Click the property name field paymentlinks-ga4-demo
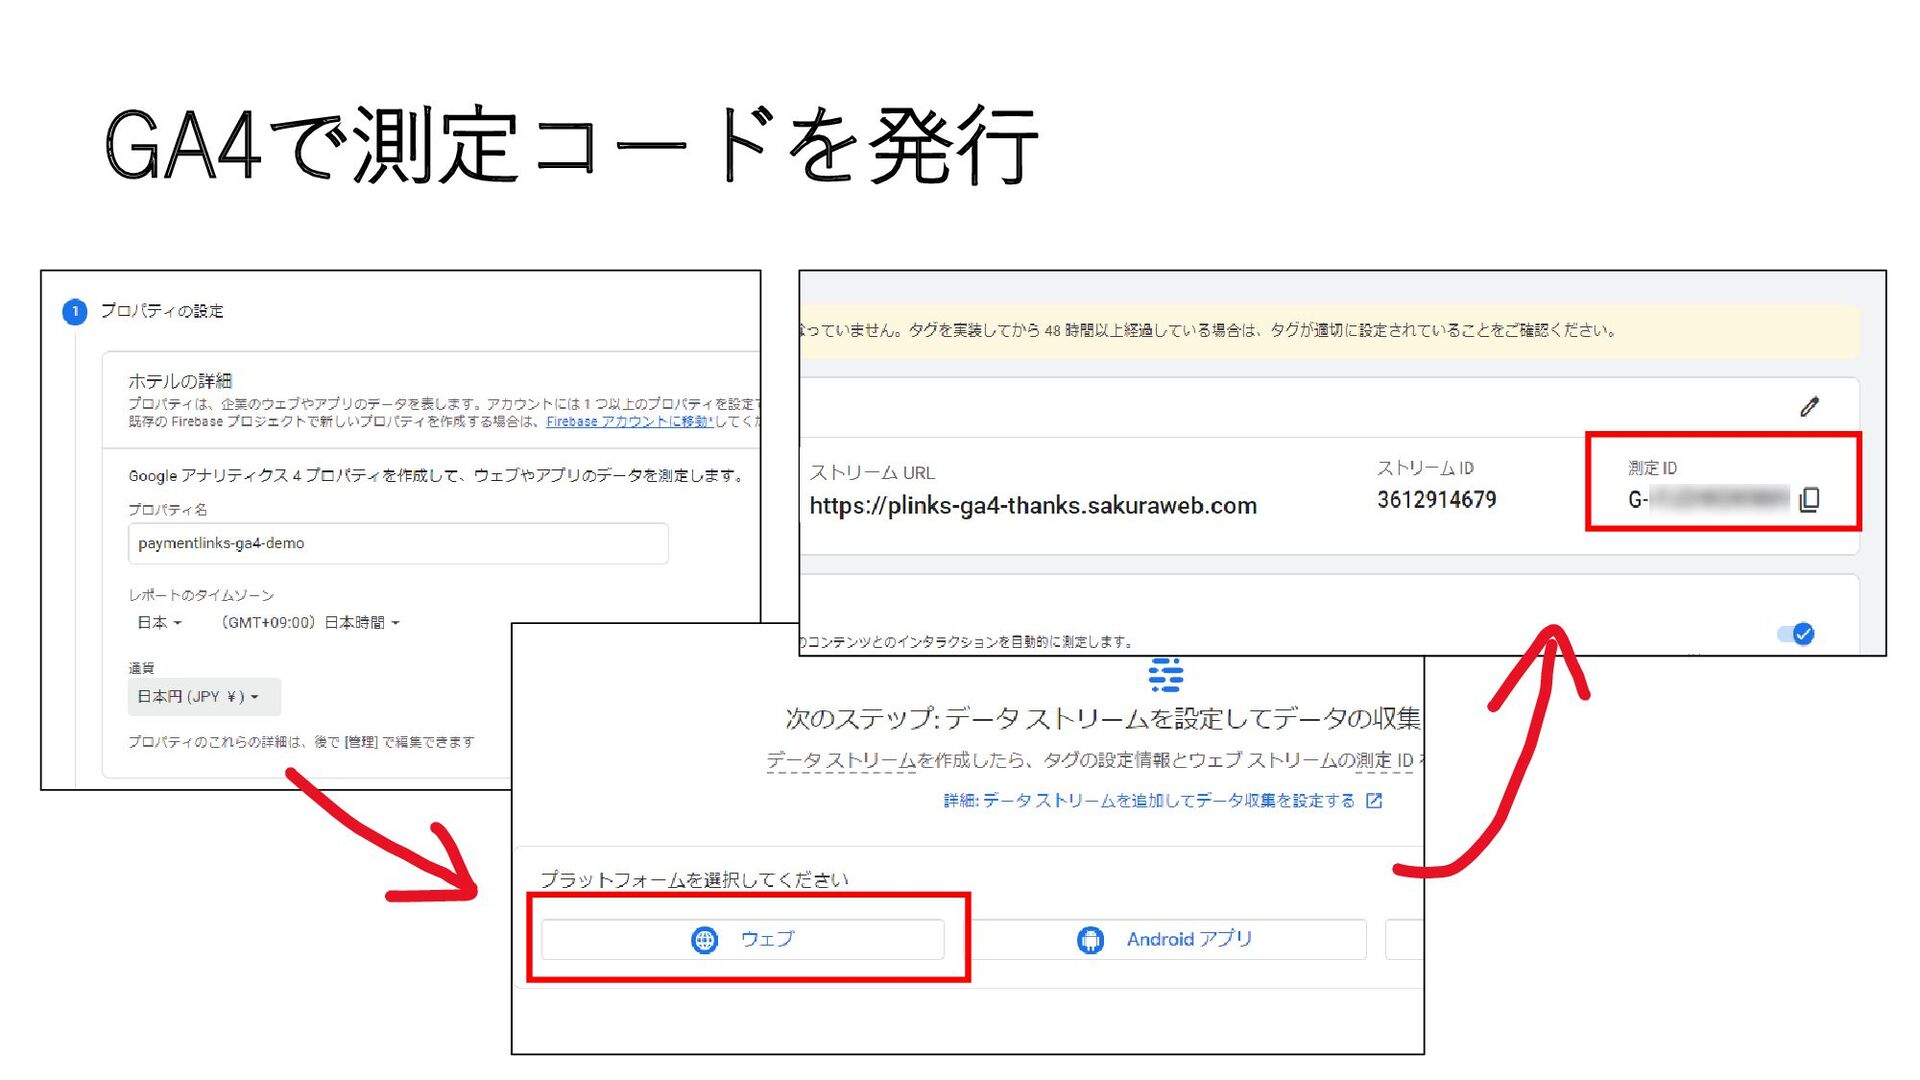Image resolution: width=1920 pixels, height=1080 pixels. (x=398, y=543)
